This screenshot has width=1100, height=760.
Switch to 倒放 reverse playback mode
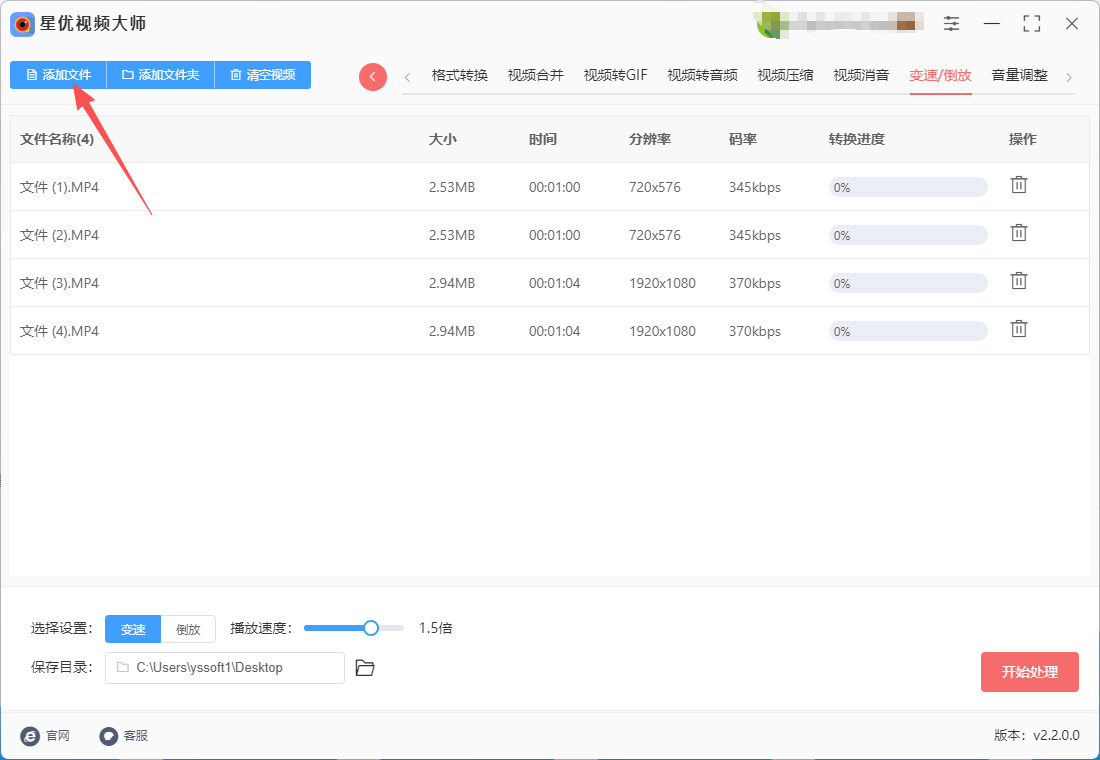coord(188,629)
